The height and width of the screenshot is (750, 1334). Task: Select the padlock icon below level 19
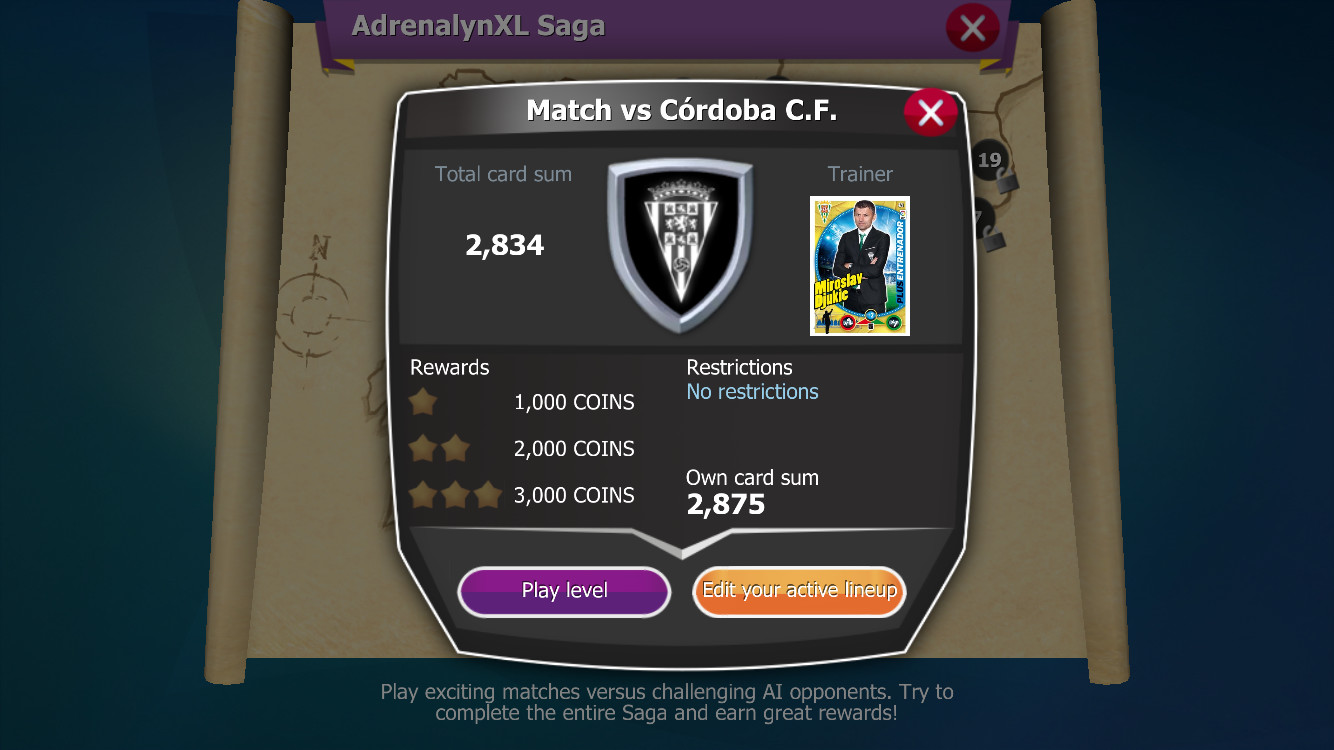coord(1006,182)
